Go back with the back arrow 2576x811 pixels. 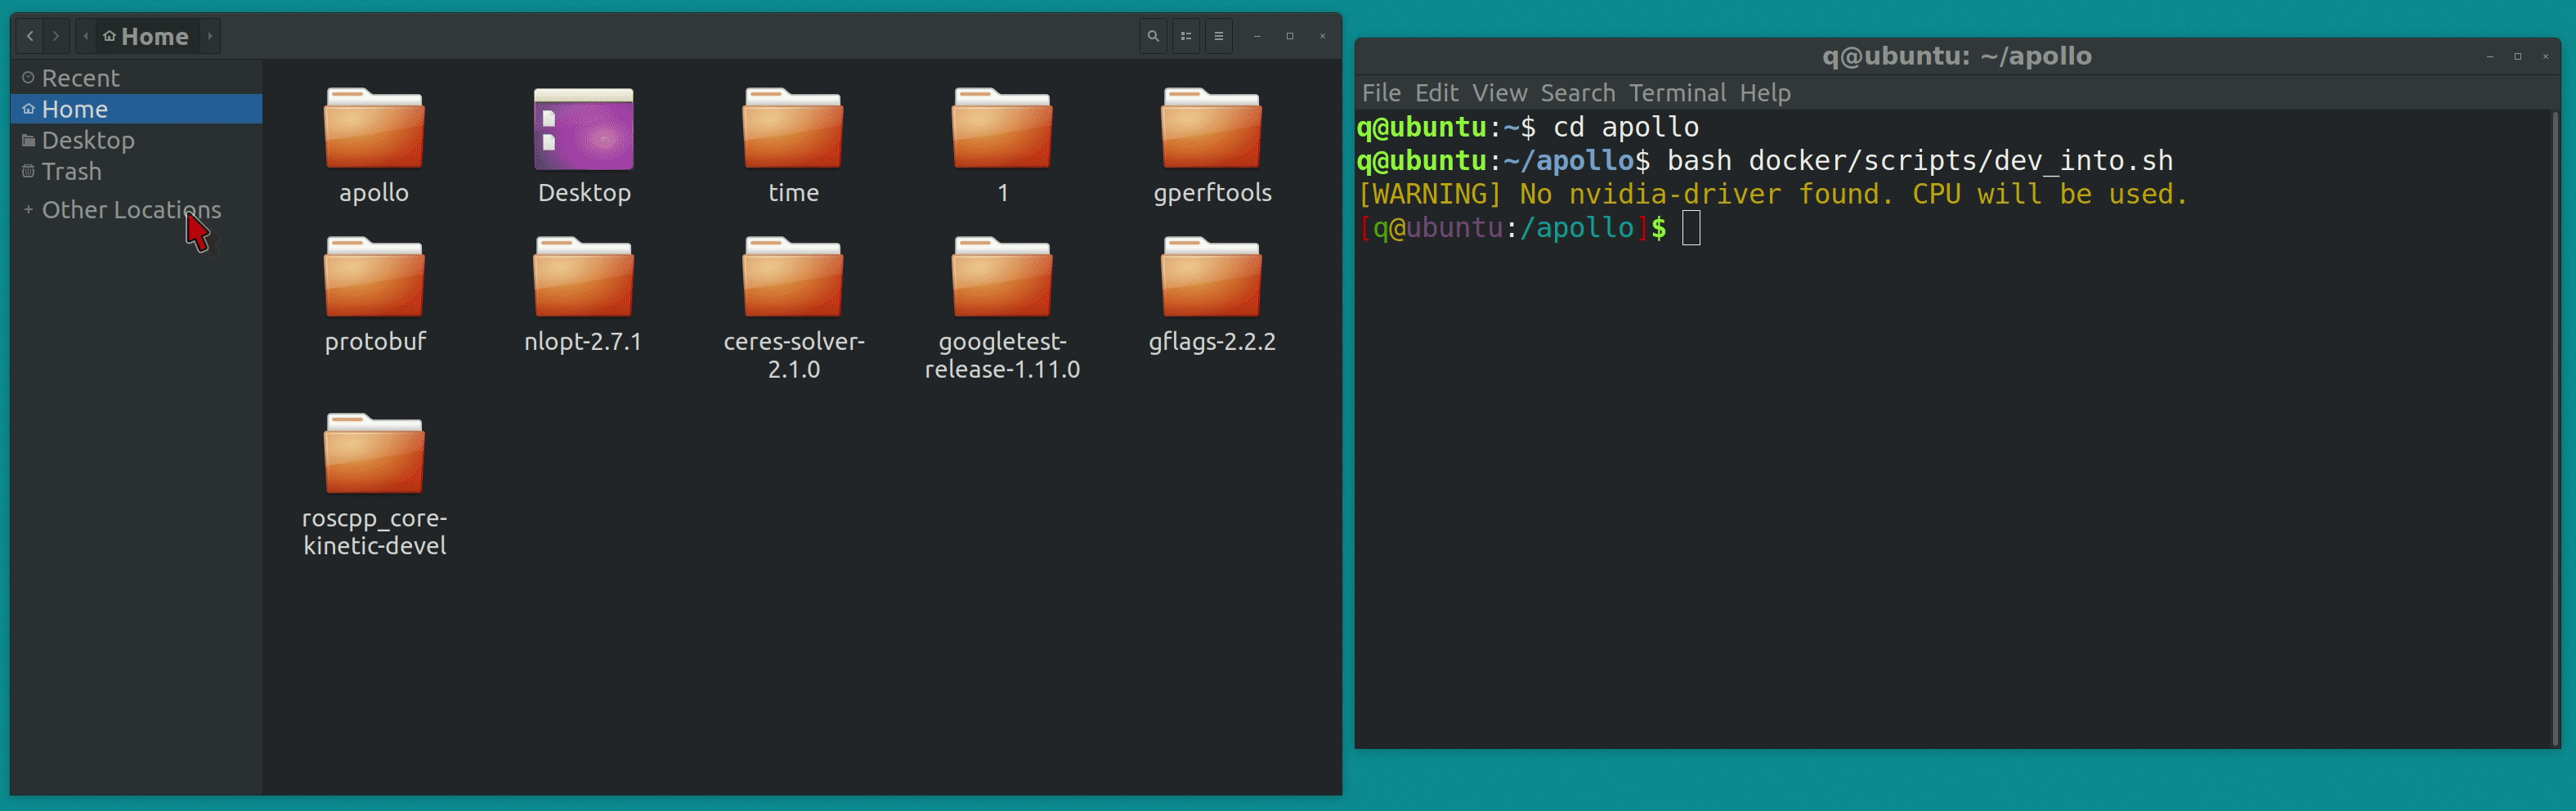click(30, 36)
